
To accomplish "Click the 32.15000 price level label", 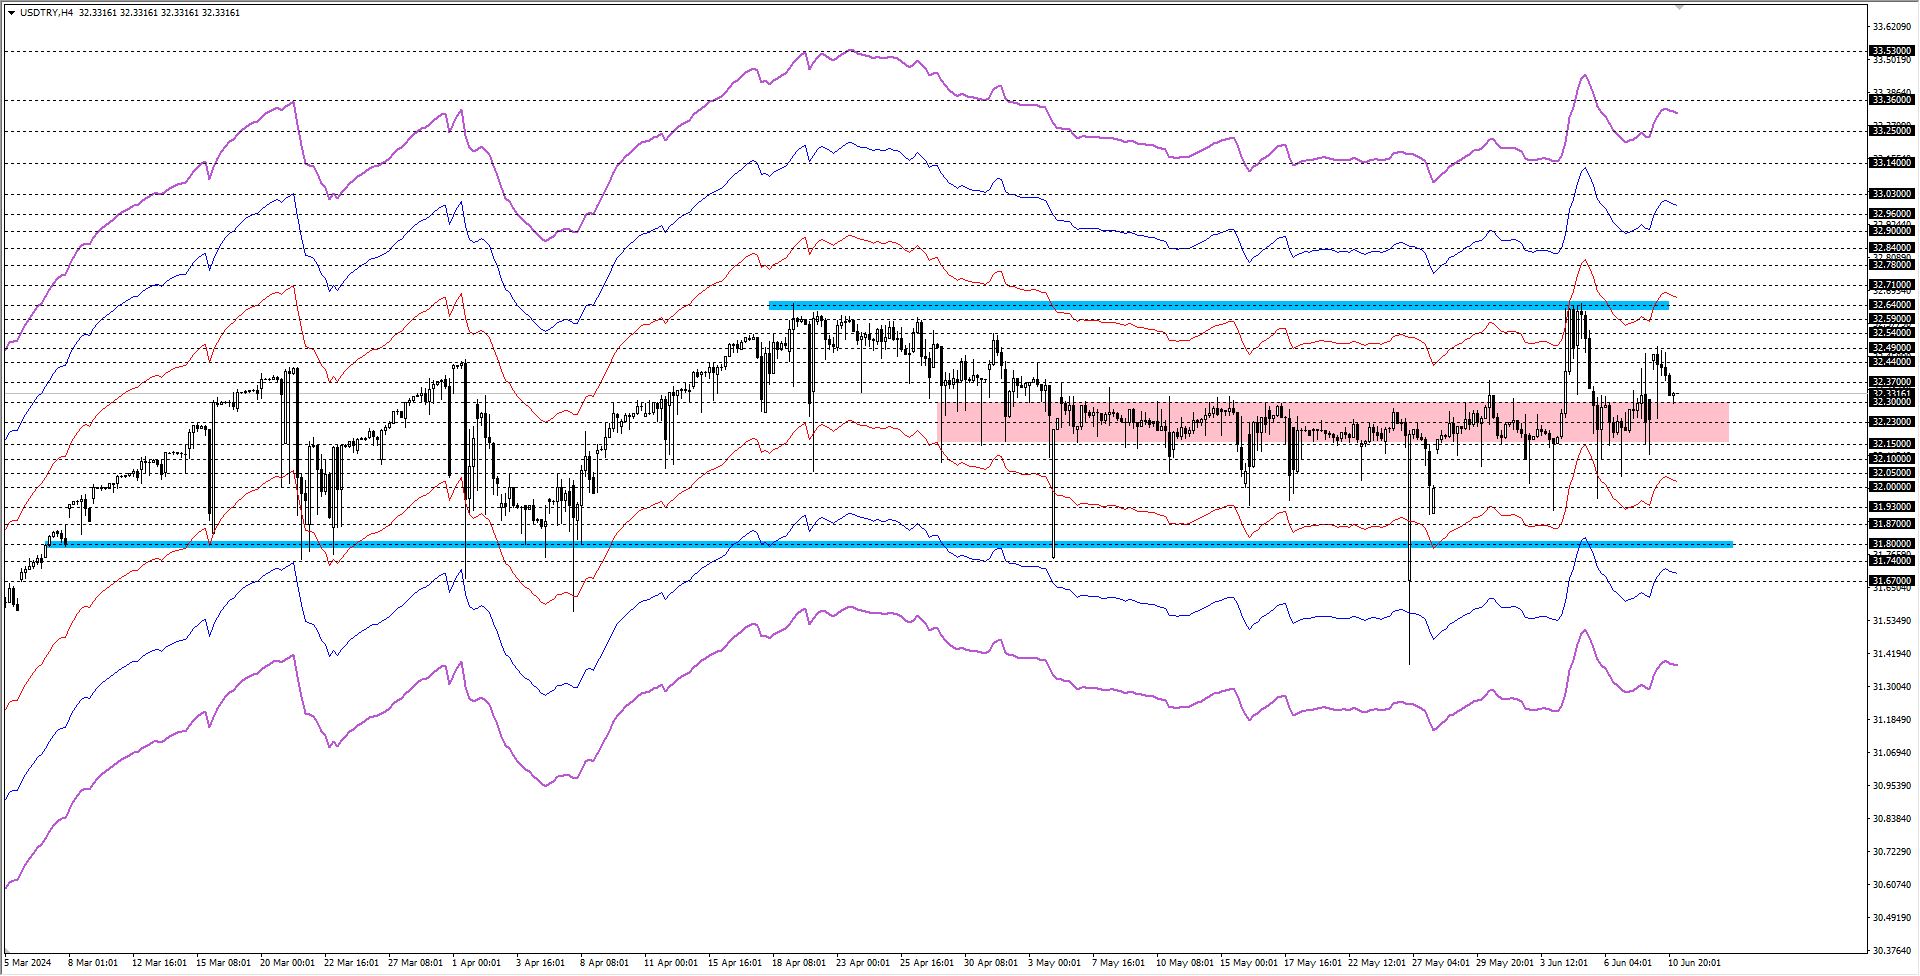I will [1892, 444].
